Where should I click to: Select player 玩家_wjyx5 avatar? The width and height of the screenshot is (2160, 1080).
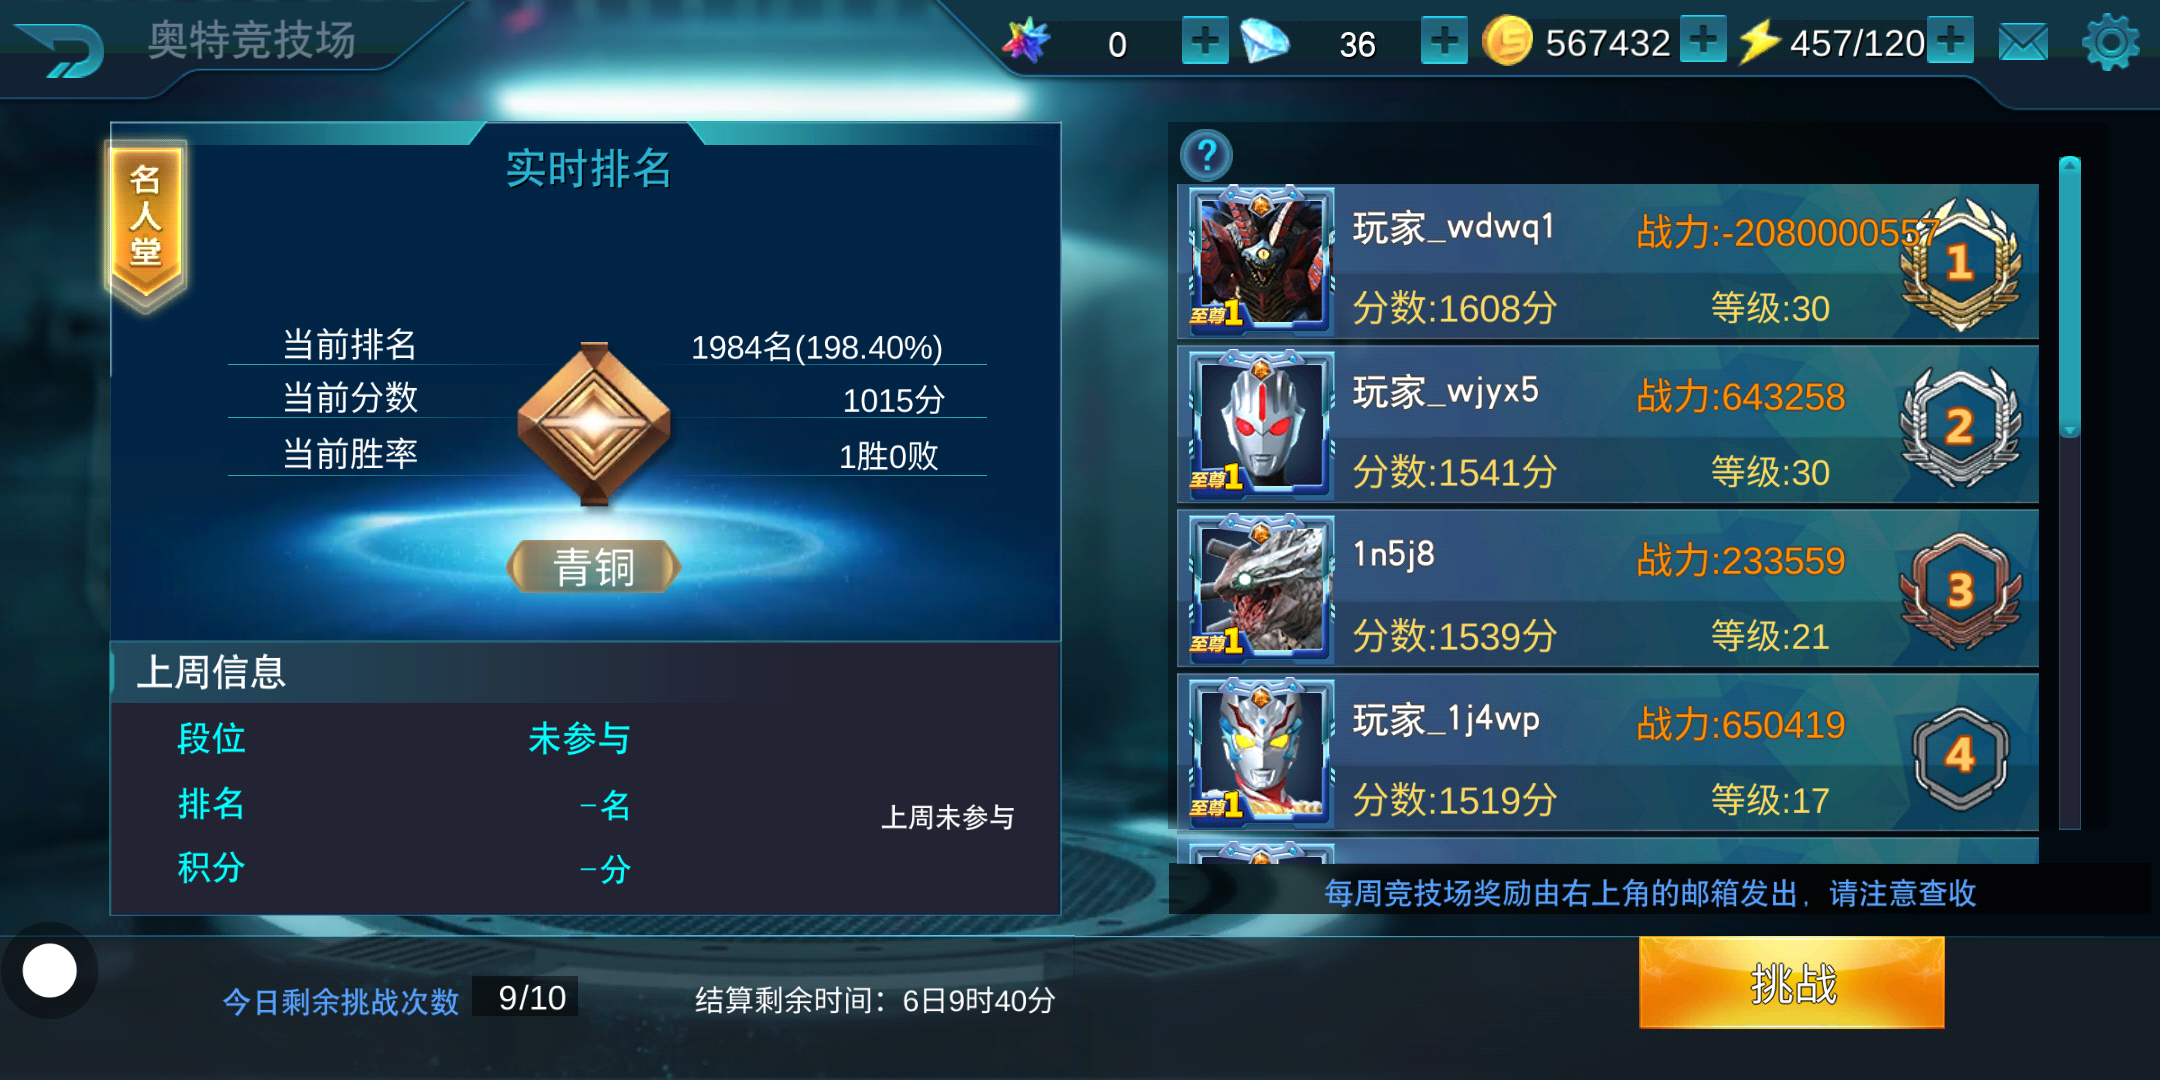1260,425
